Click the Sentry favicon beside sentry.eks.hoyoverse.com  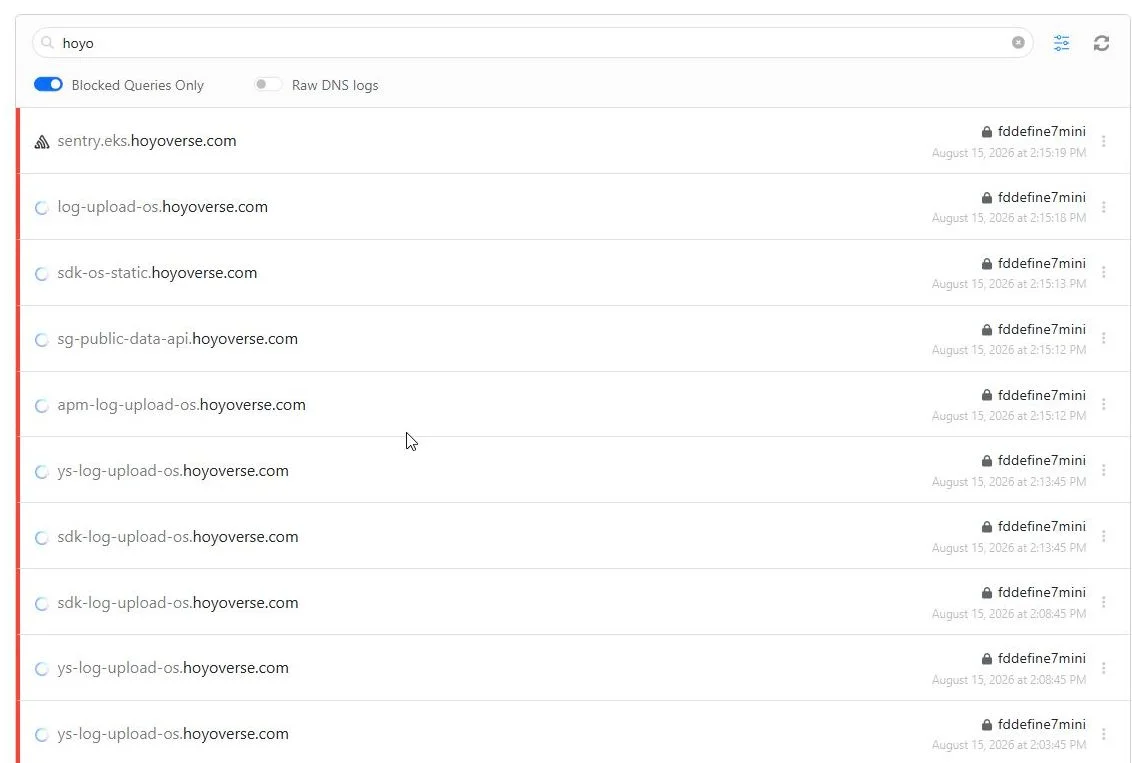42,141
